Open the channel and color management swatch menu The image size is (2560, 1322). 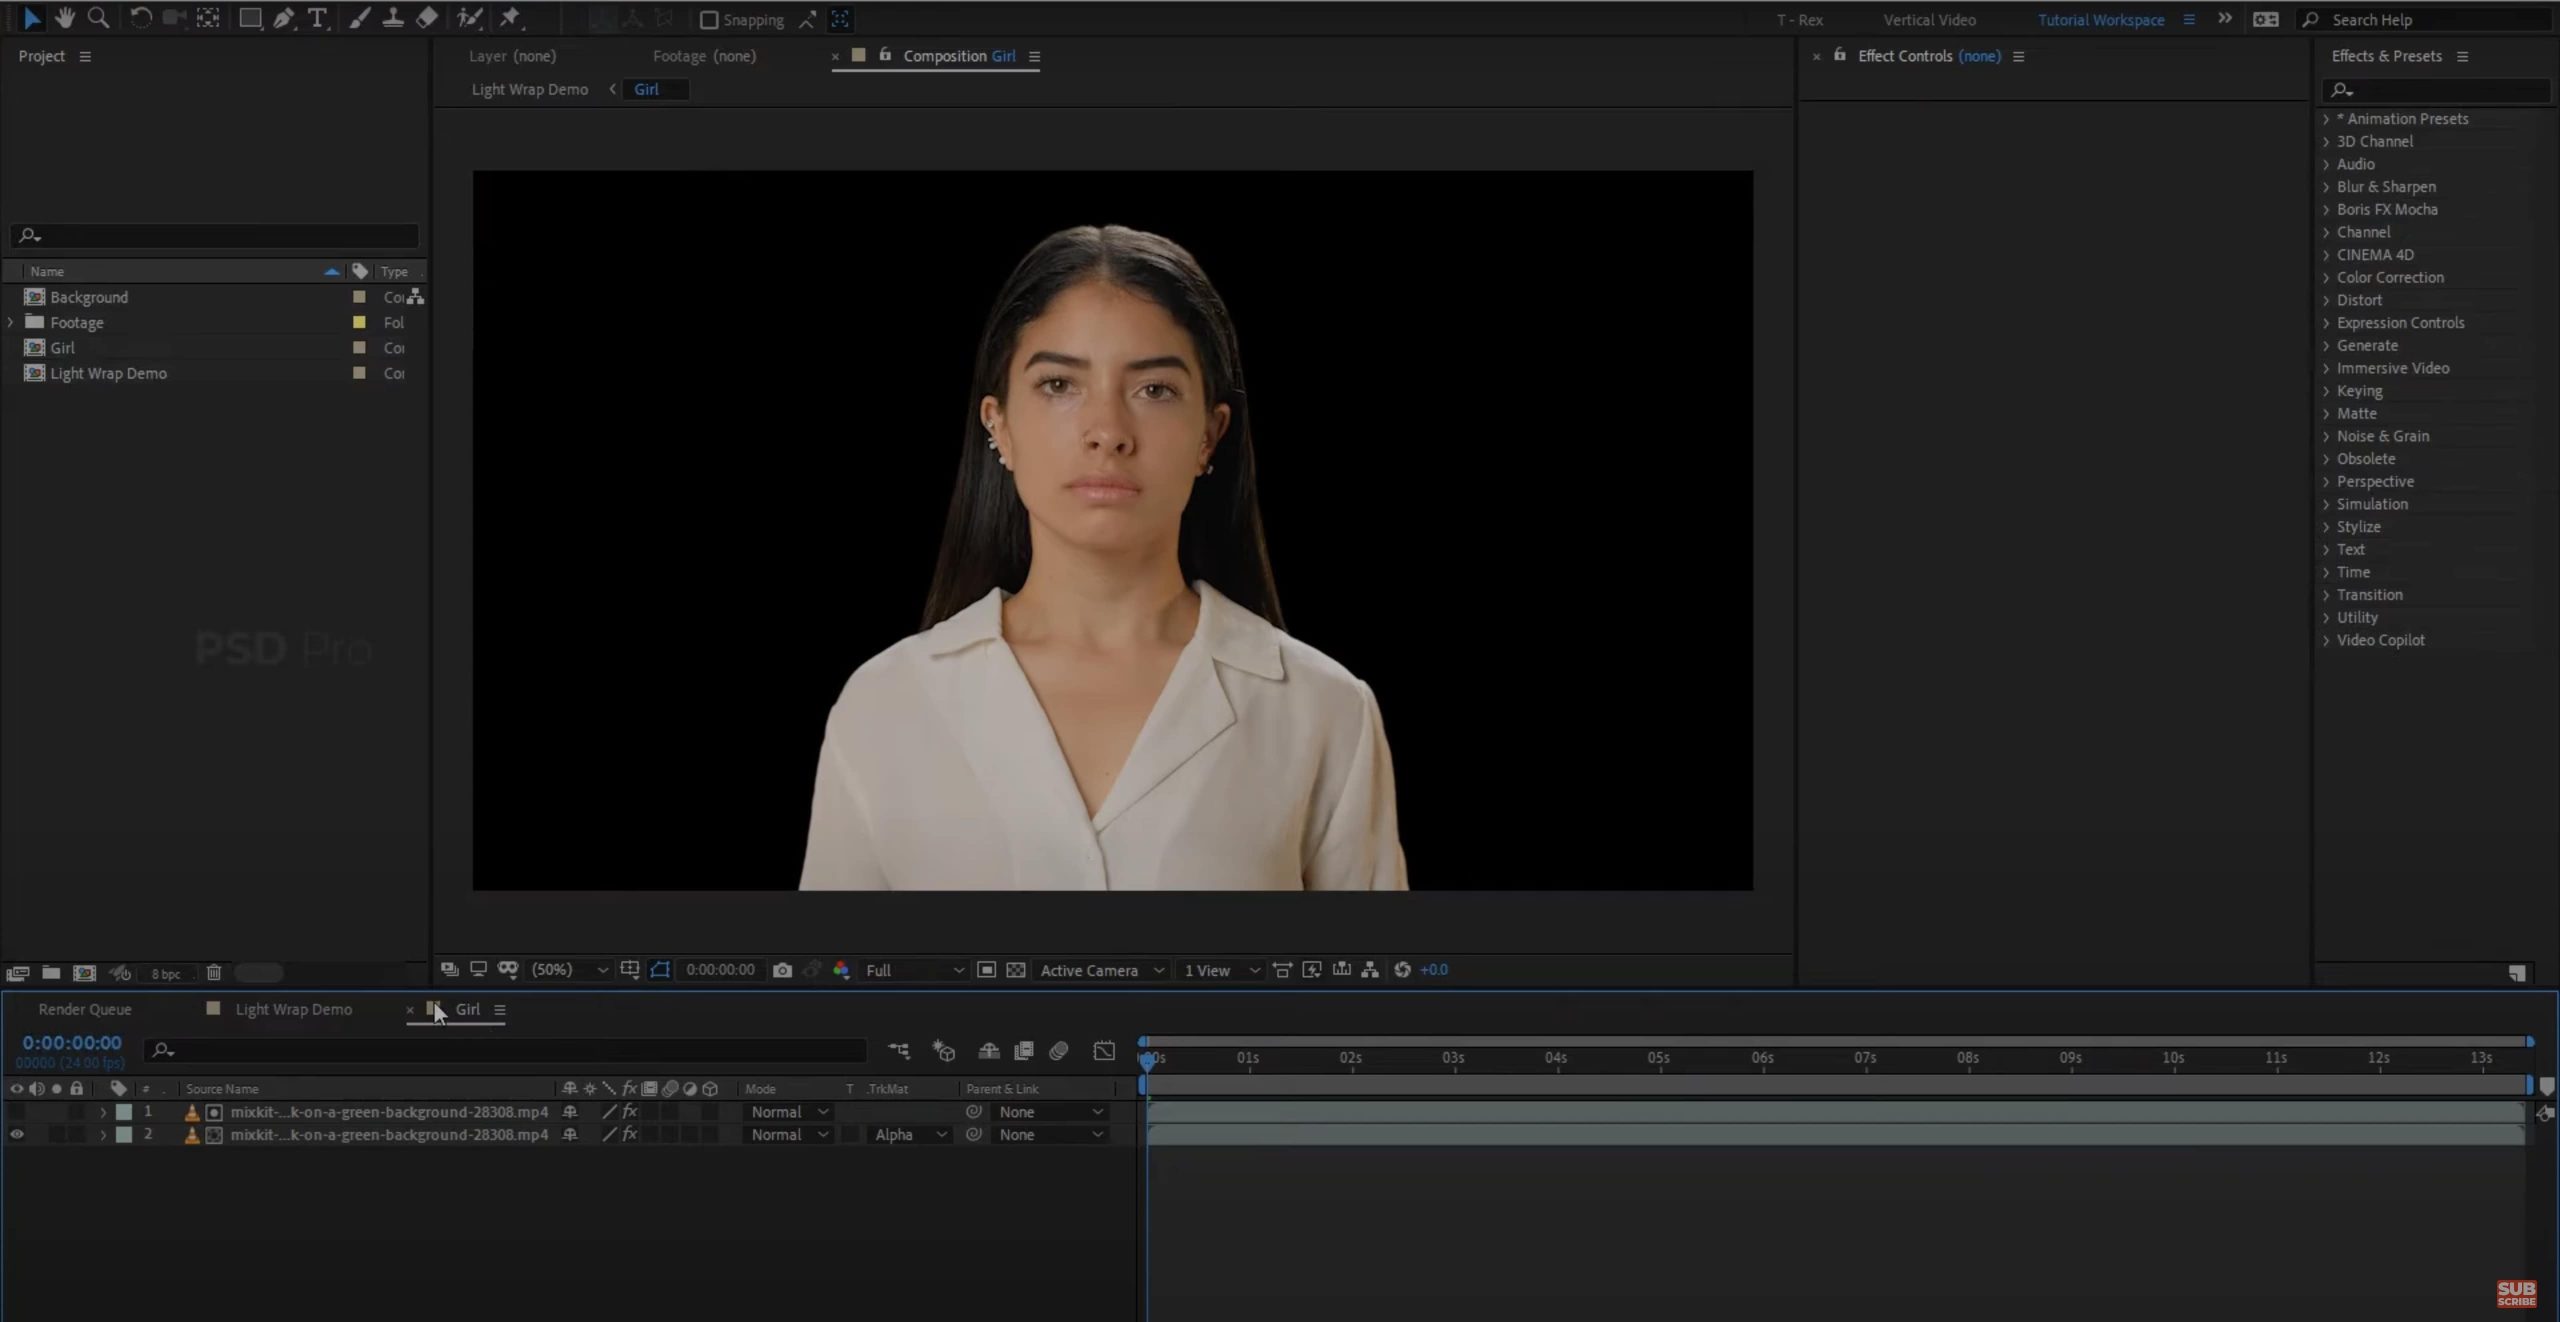pyautogui.click(x=842, y=969)
